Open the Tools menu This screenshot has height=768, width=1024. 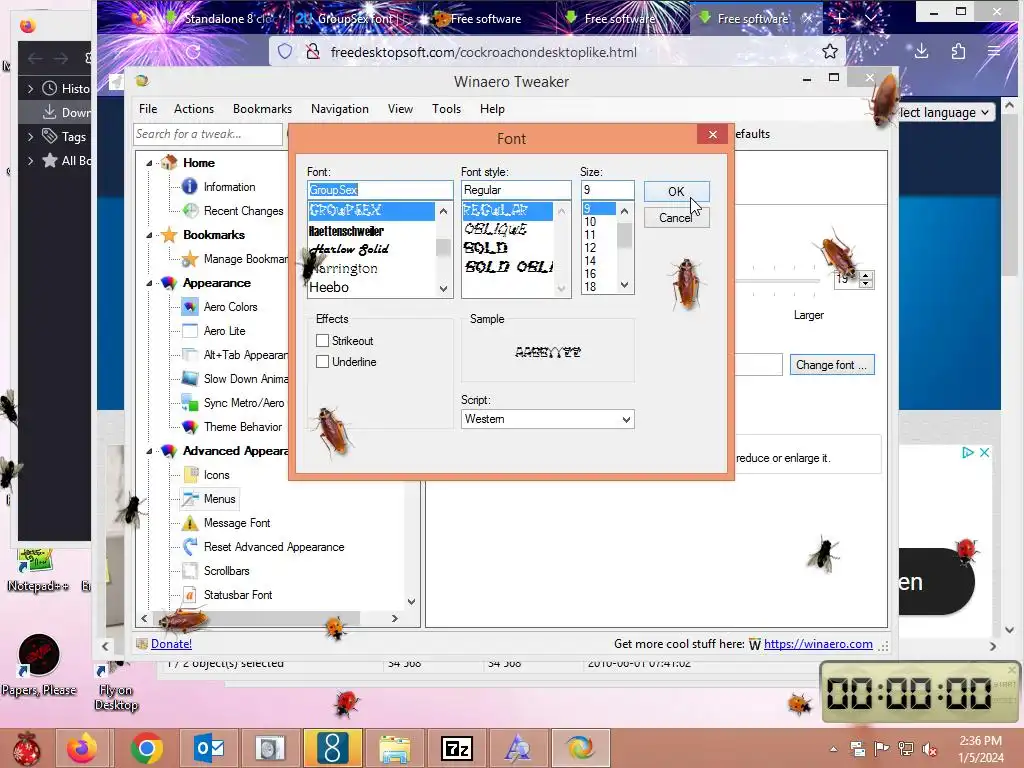coord(447,109)
